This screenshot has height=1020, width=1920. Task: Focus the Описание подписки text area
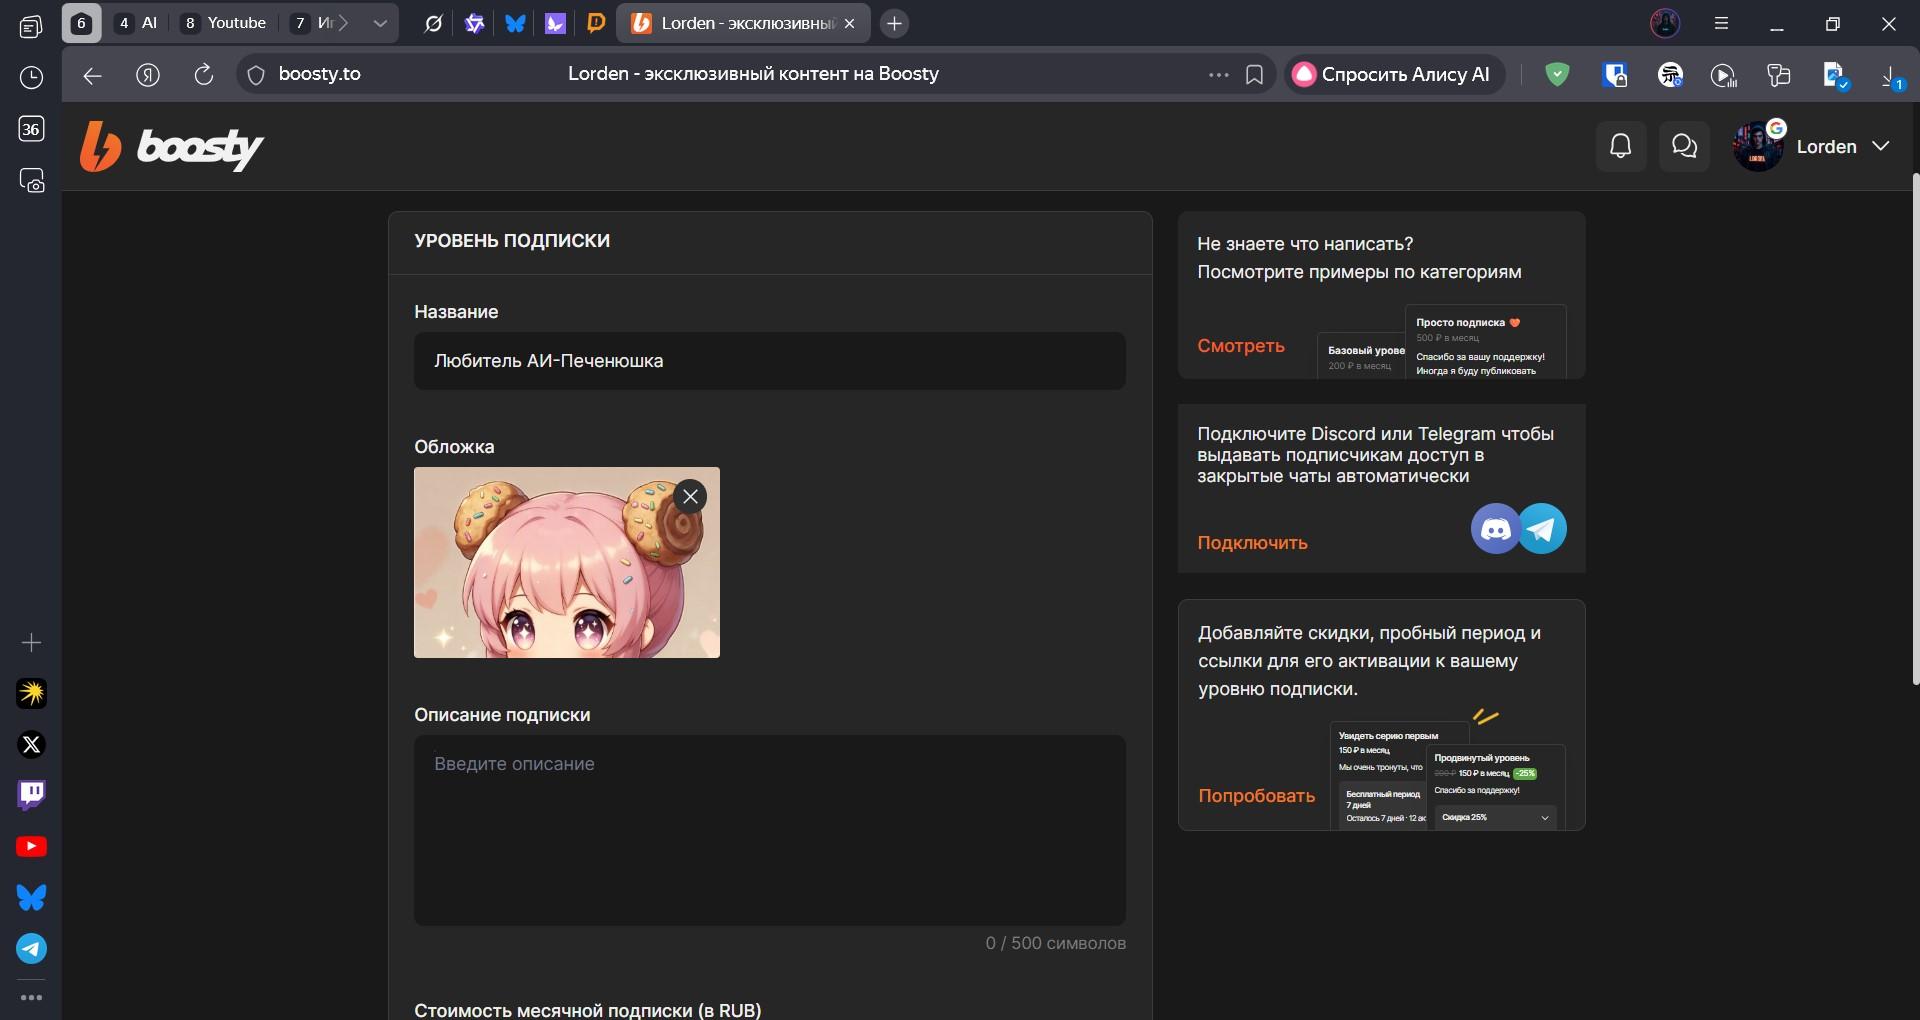point(769,830)
